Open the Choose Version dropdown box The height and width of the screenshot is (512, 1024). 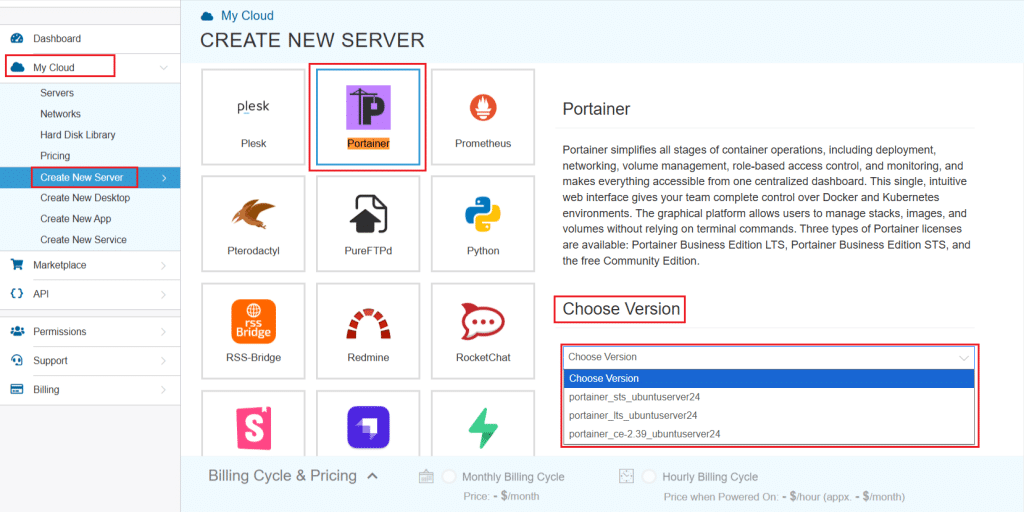[x=769, y=357]
